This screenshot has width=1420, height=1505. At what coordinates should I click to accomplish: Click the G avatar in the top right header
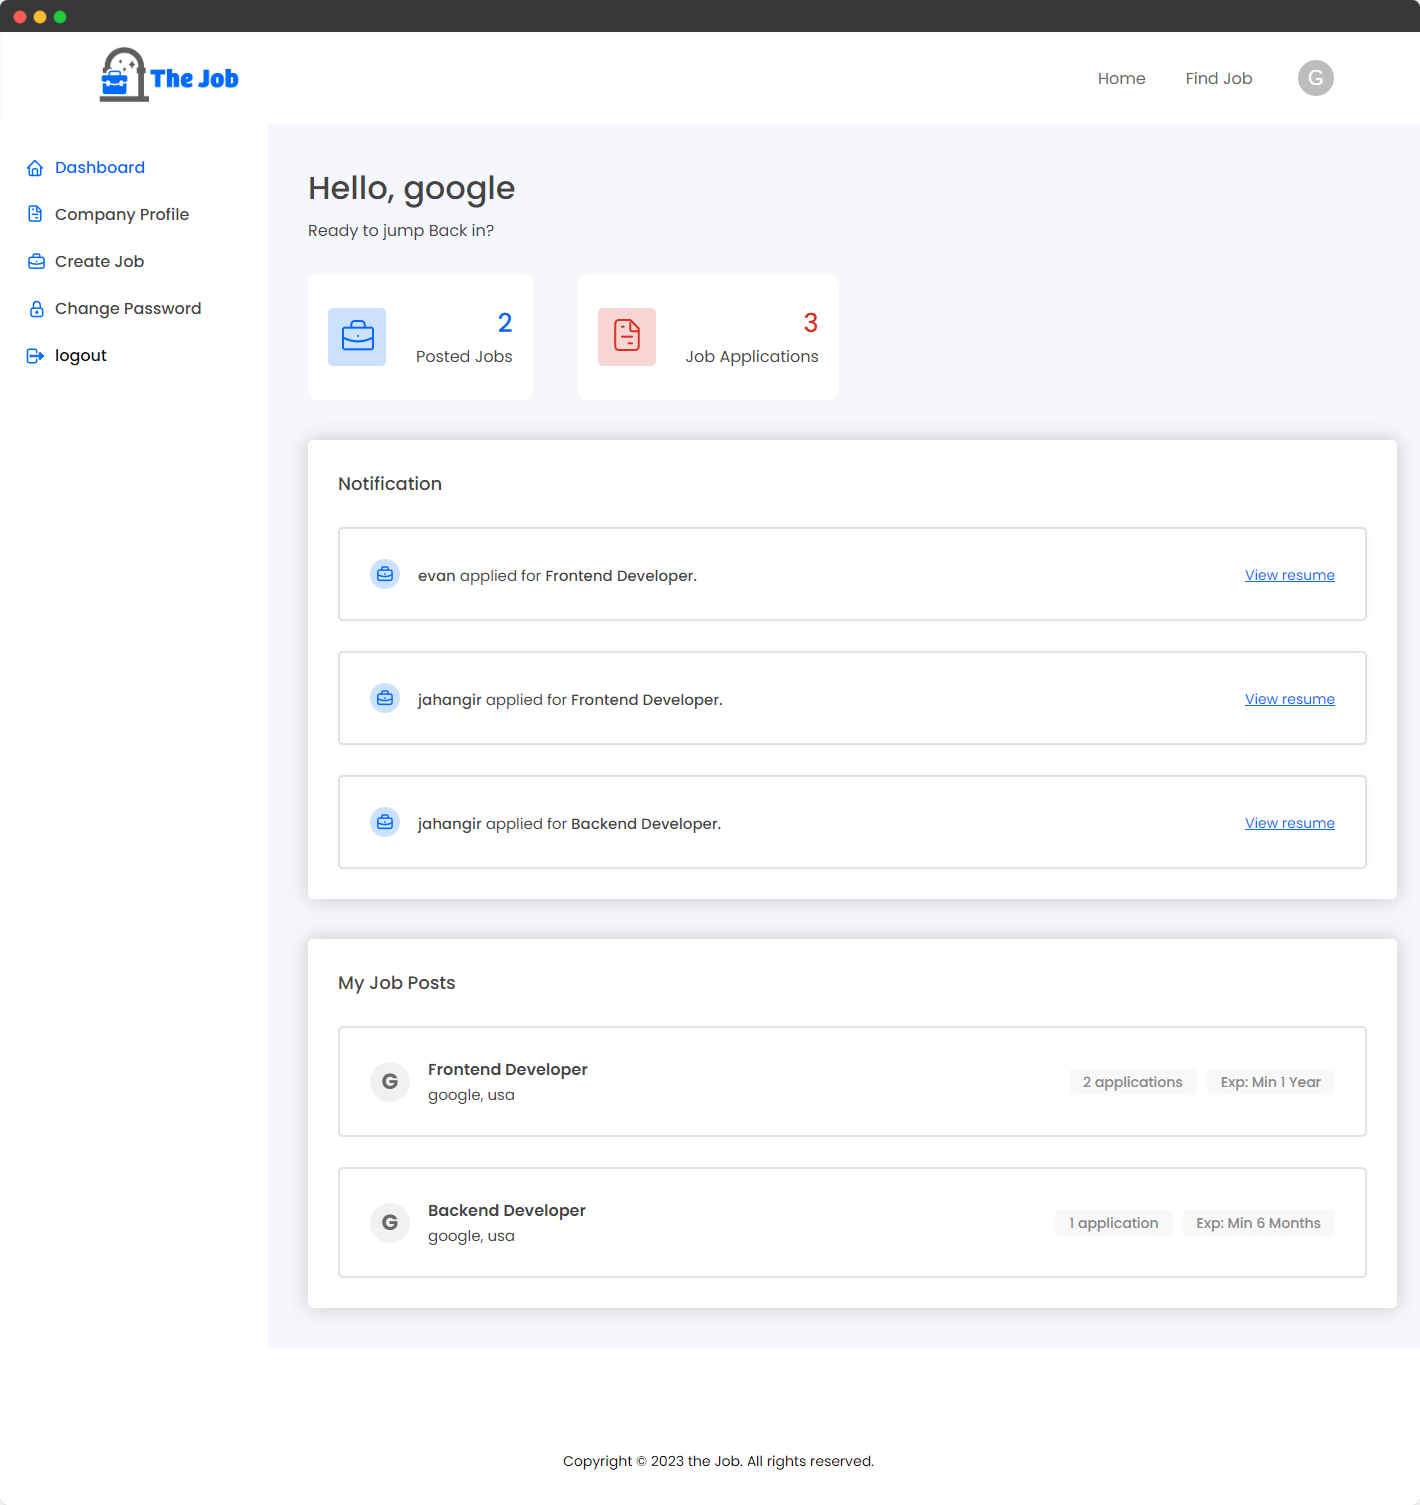[1315, 77]
